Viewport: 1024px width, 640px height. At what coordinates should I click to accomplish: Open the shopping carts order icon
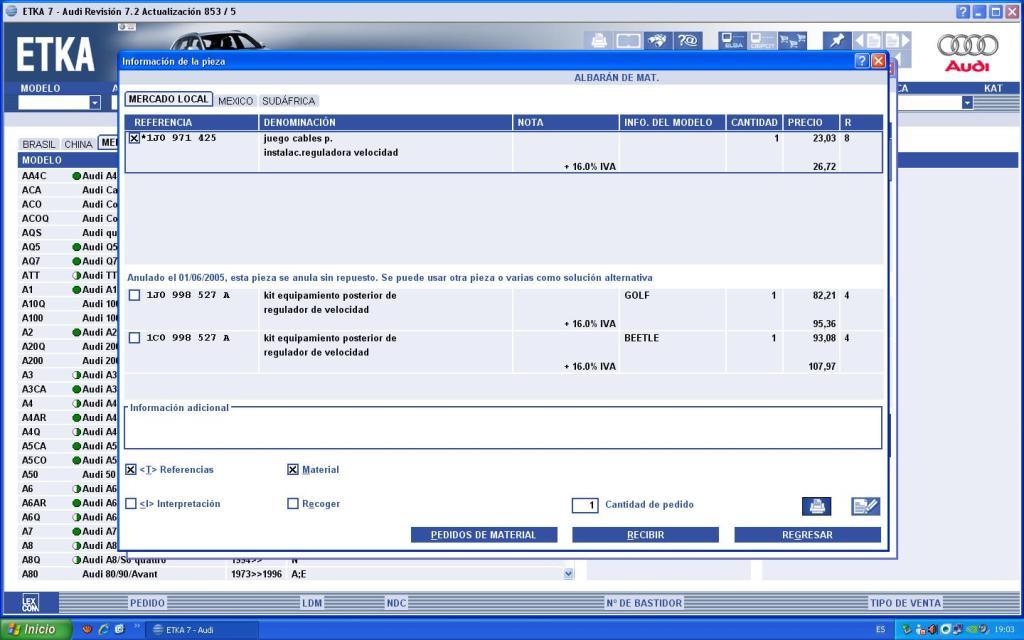point(792,41)
